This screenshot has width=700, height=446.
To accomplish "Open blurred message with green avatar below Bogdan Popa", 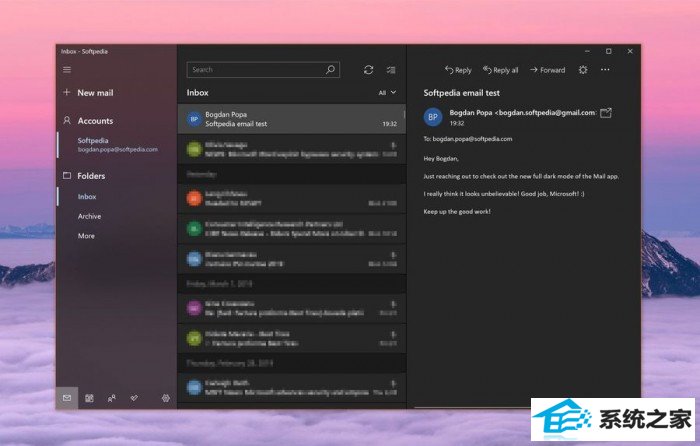I will pyautogui.click(x=292, y=149).
